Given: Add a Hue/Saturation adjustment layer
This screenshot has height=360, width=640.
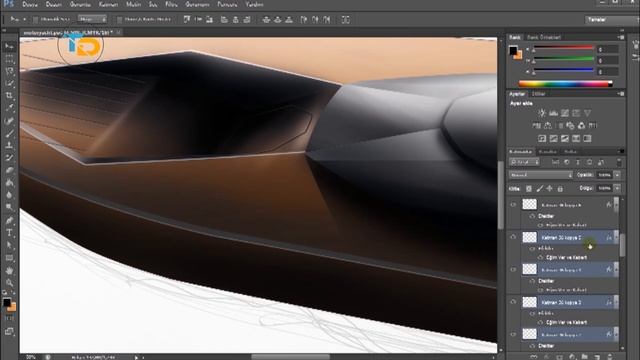Looking at the screenshot, I should coord(536,126).
